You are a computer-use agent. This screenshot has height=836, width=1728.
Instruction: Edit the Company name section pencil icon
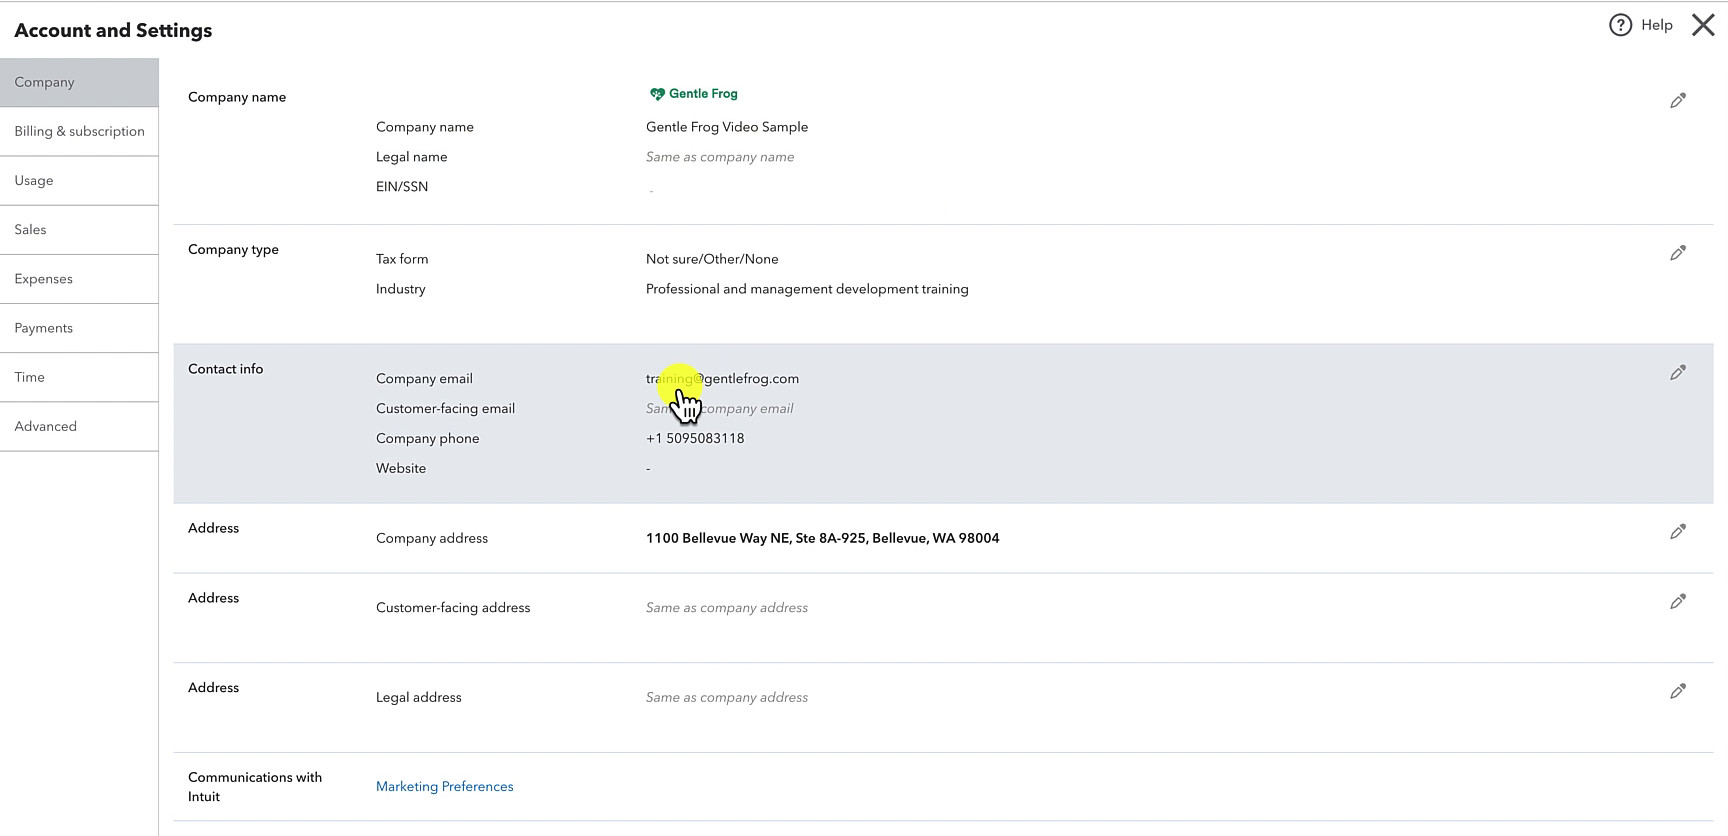[1678, 100]
